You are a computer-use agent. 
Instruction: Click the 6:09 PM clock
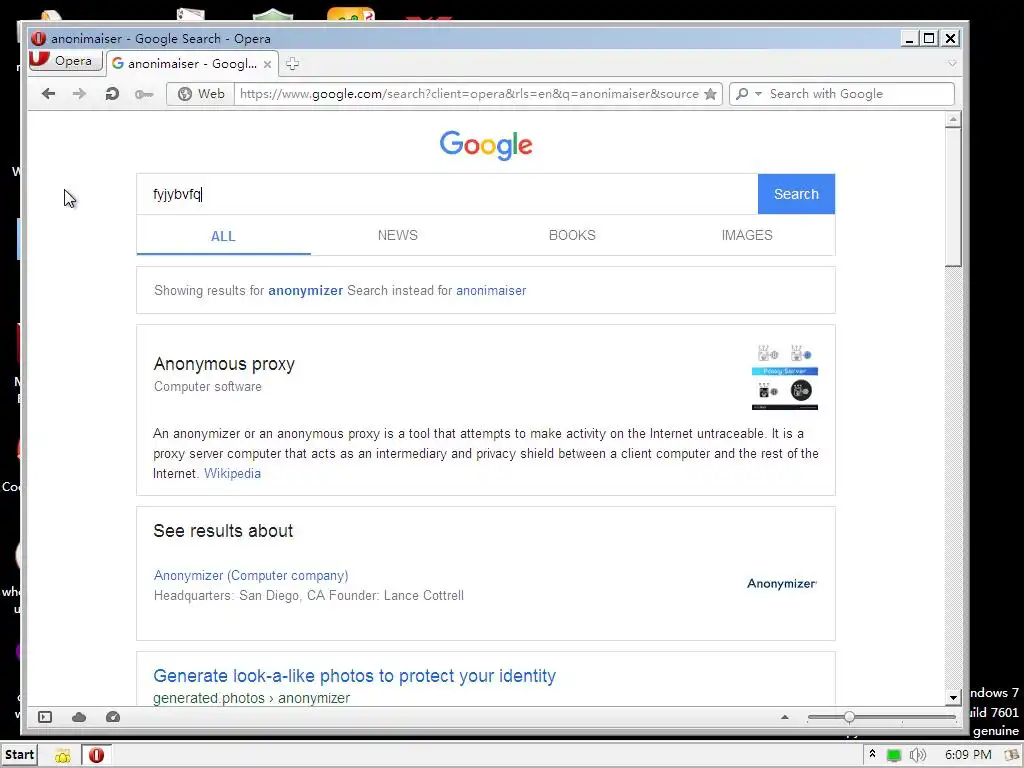point(968,755)
